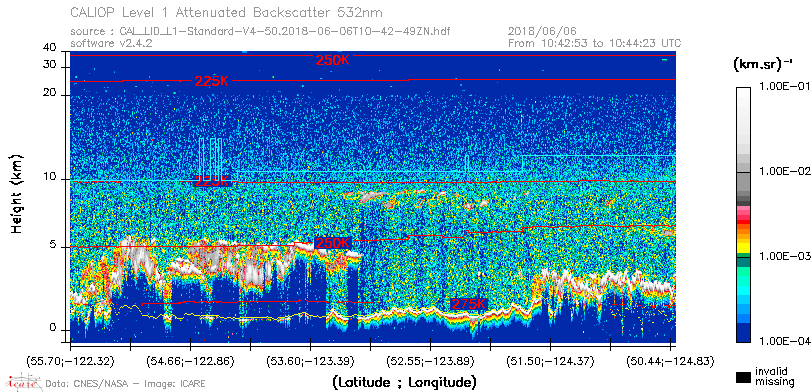Click the Latitude ; Longitude axis title
This screenshot has height=392, width=811.
pyautogui.click(x=404, y=383)
